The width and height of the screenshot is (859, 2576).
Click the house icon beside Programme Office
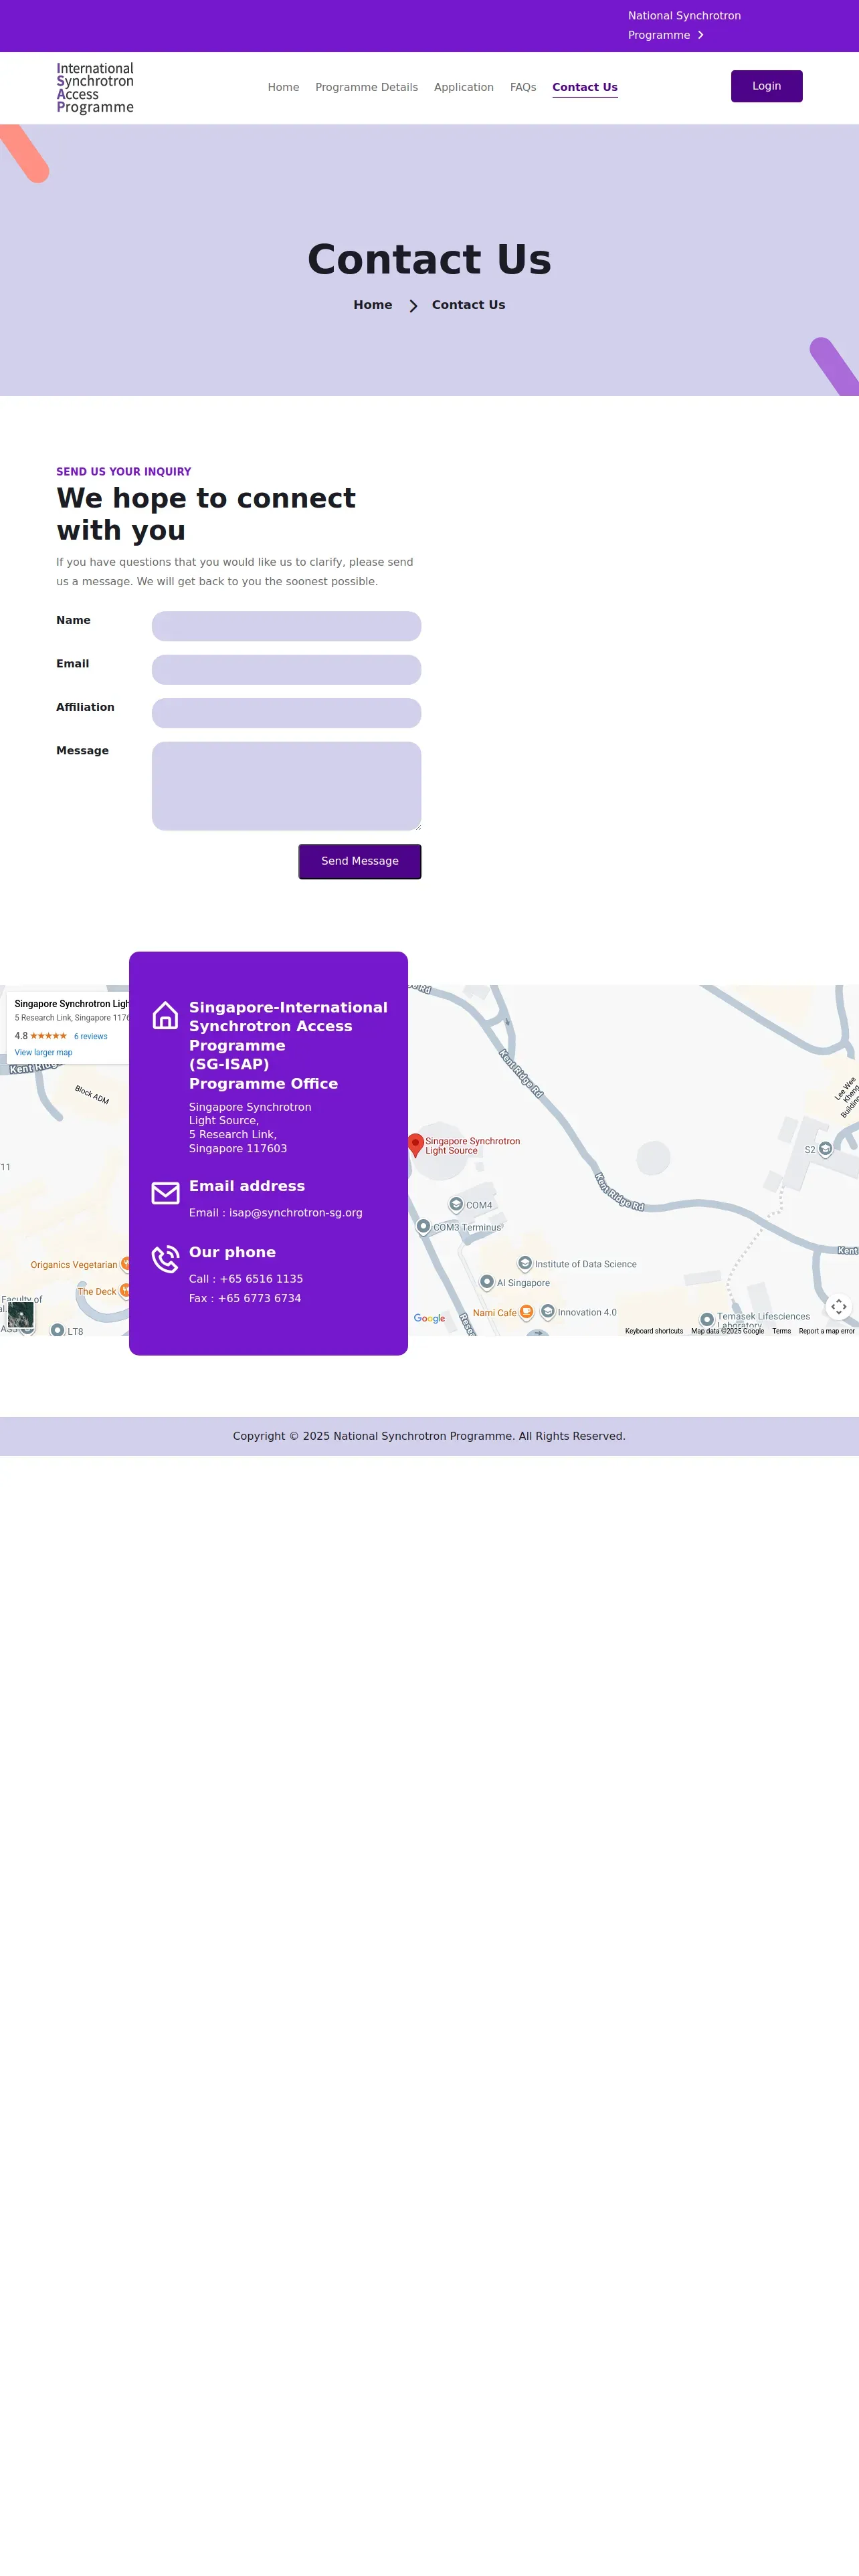tap(166, 1016)
